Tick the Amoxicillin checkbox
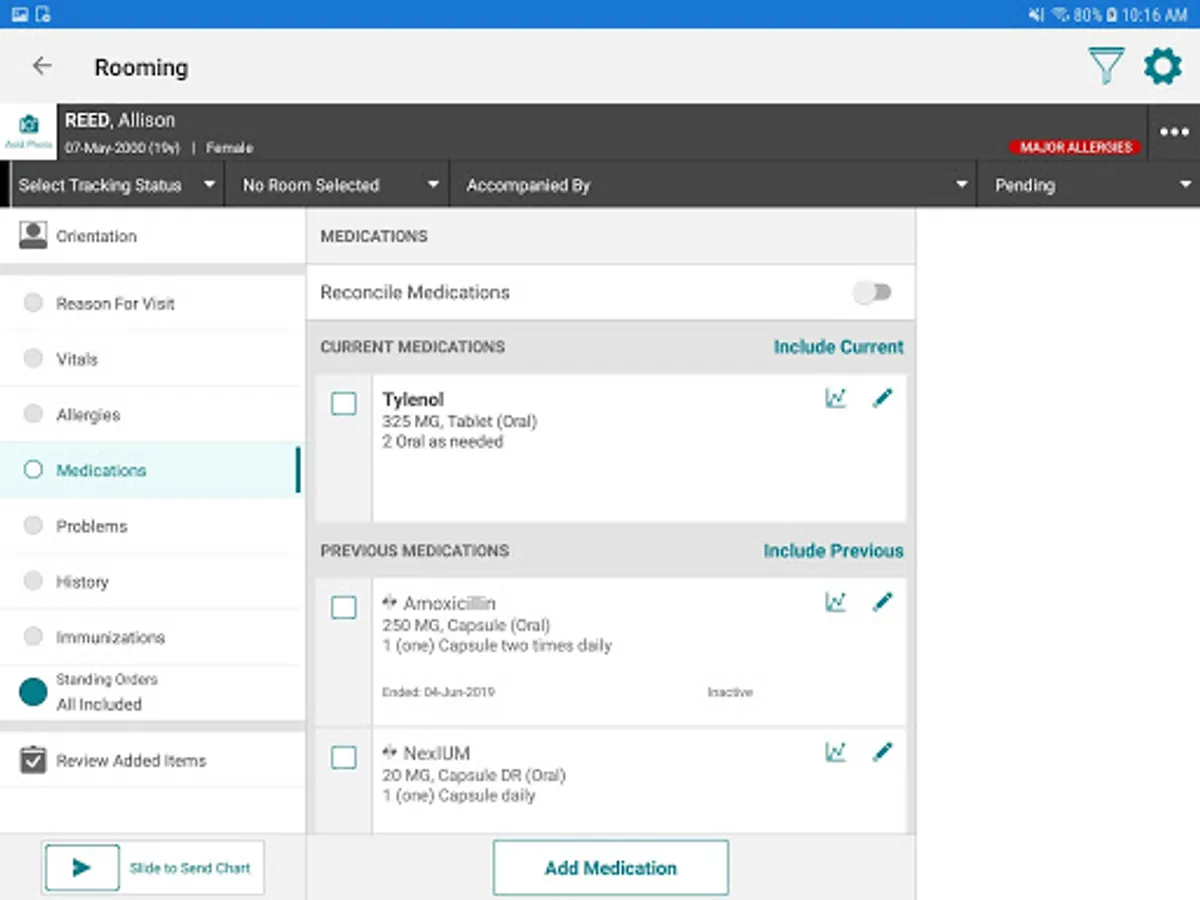The height and width of the screenshot is (900, 1200). tap(344, 608)
